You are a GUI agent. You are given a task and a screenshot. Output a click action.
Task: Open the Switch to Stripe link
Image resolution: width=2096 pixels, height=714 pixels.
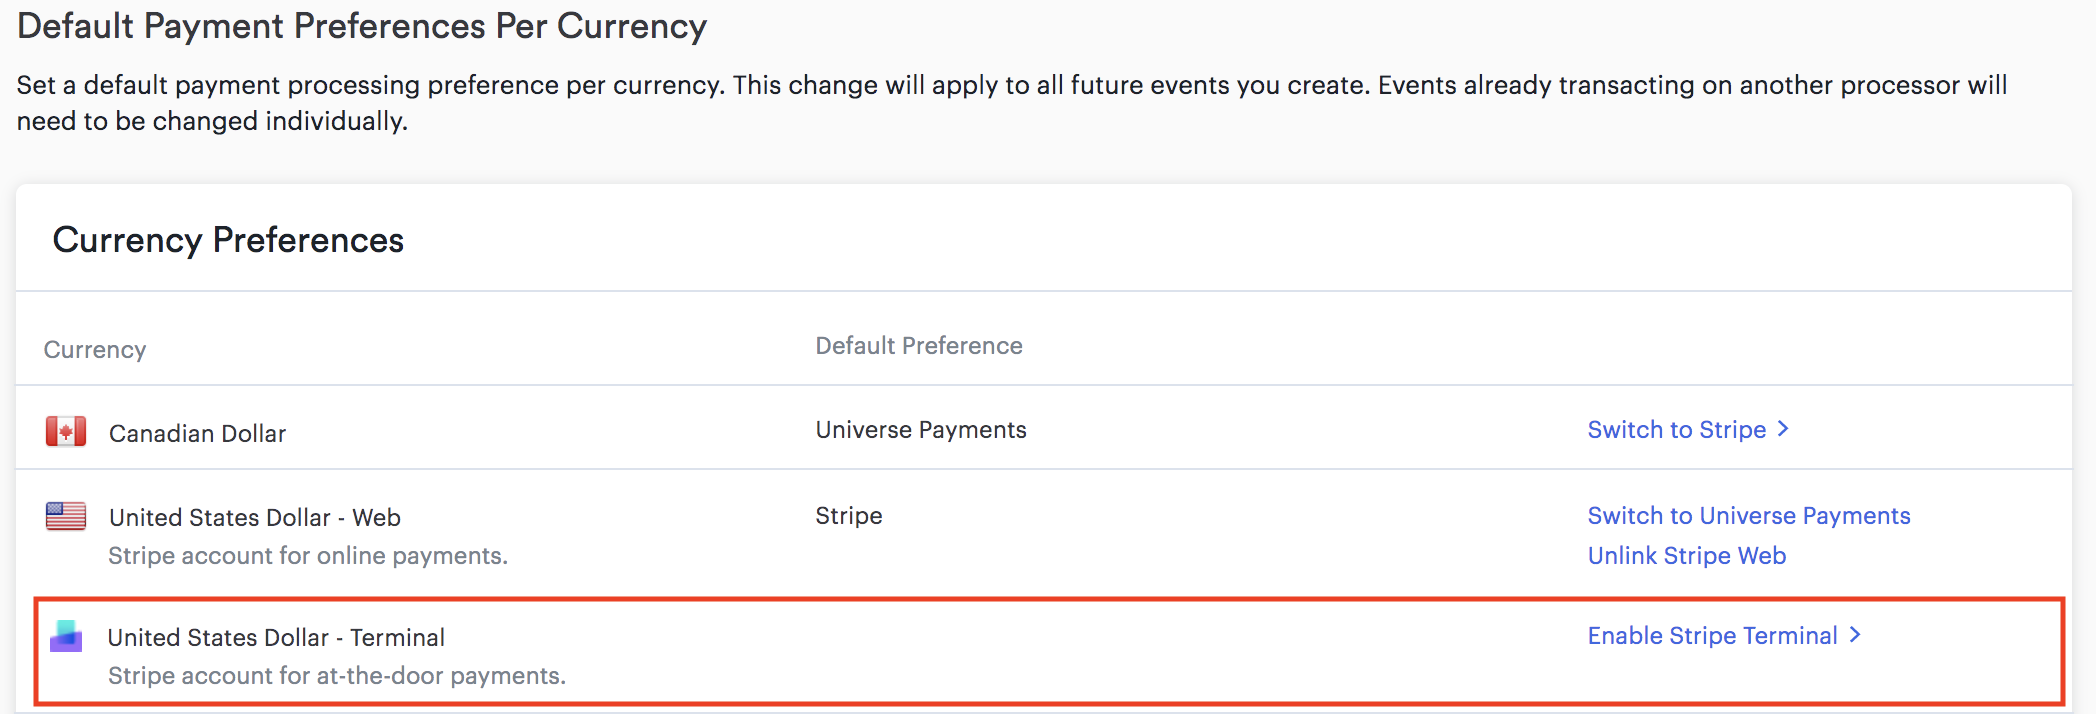coord(1677,430)
